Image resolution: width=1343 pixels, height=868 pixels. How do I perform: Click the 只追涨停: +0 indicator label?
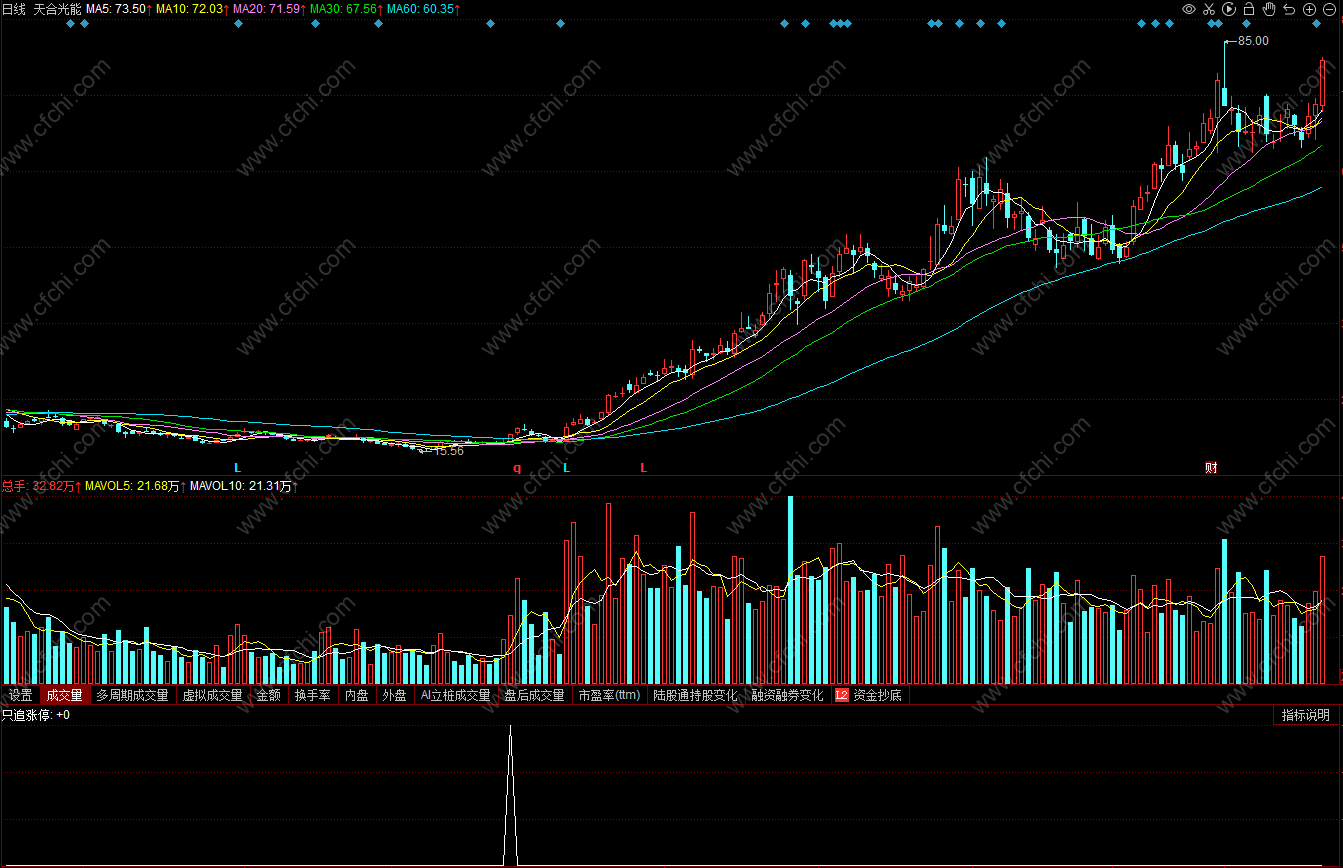[35, 715]
